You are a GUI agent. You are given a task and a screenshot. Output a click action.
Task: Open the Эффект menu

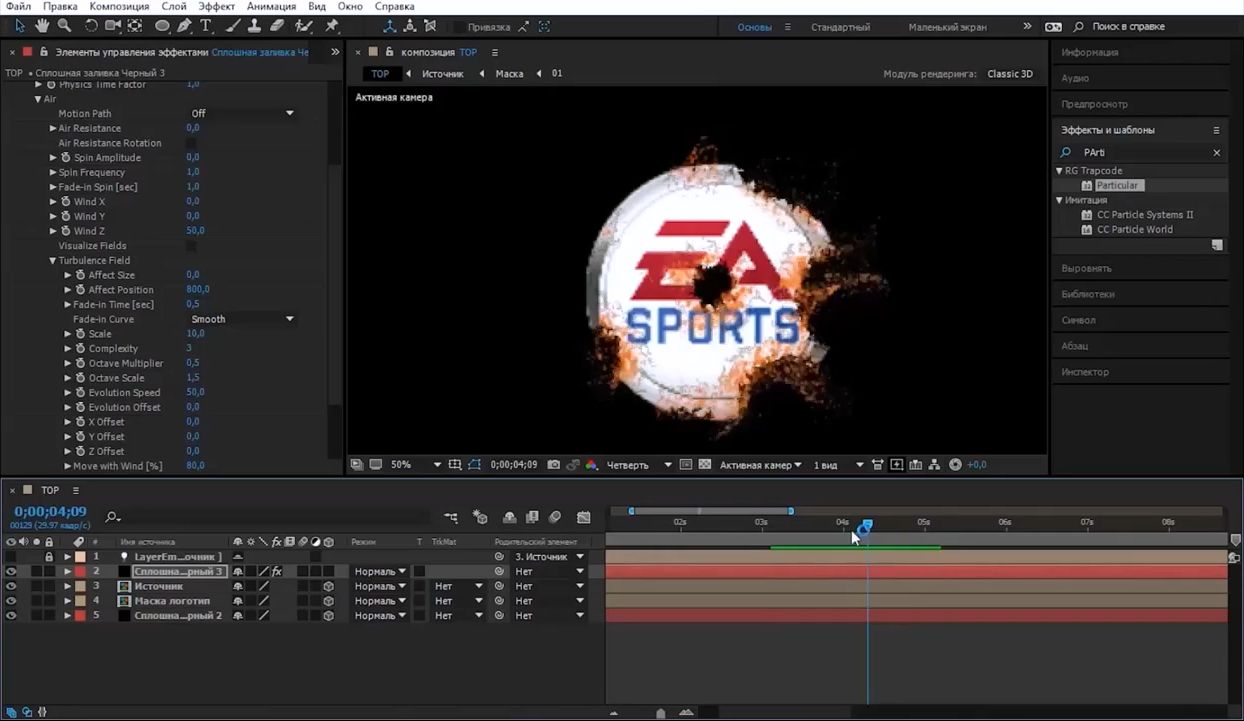tap(216, 6)
